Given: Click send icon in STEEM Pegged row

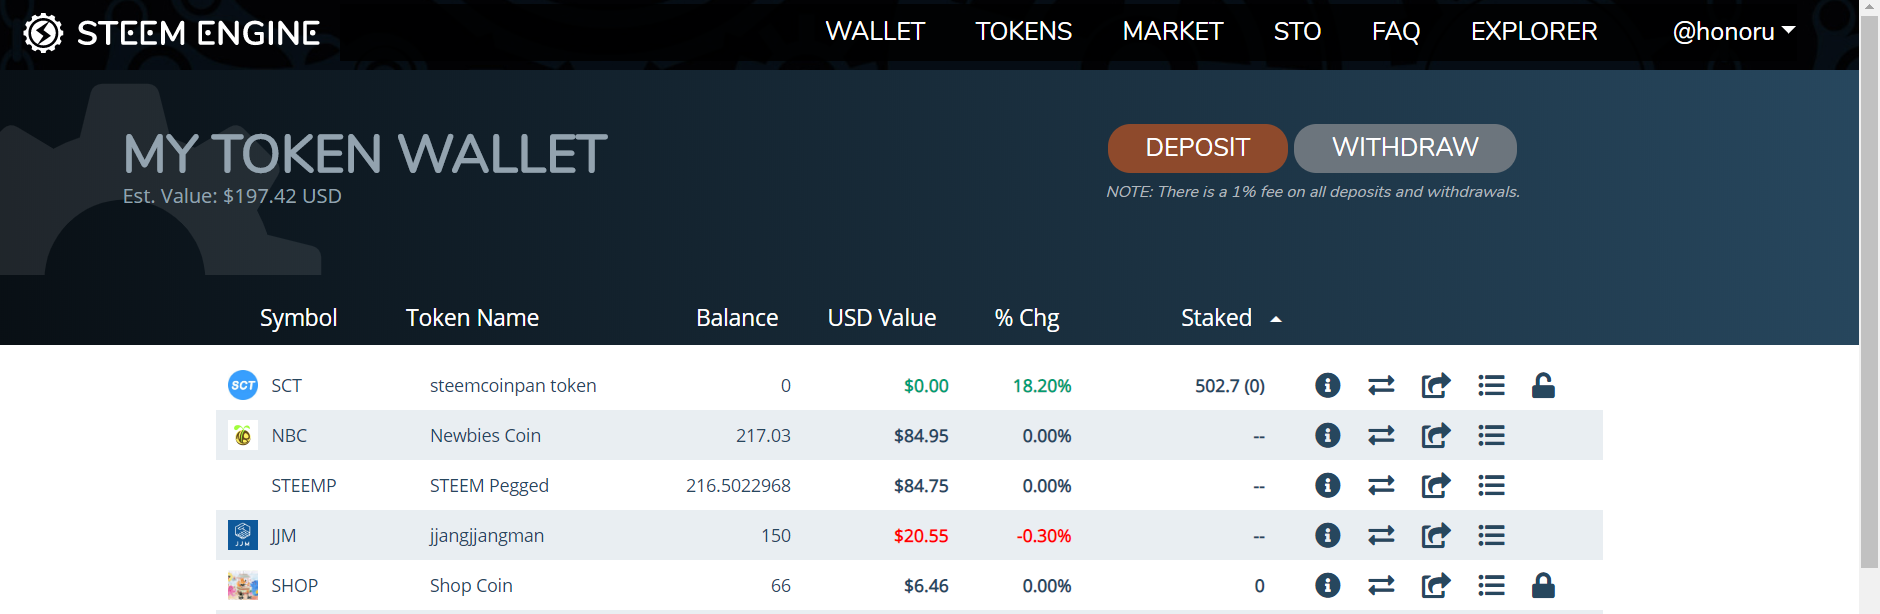Looking at the screenshot, I should click(1435, 485).
